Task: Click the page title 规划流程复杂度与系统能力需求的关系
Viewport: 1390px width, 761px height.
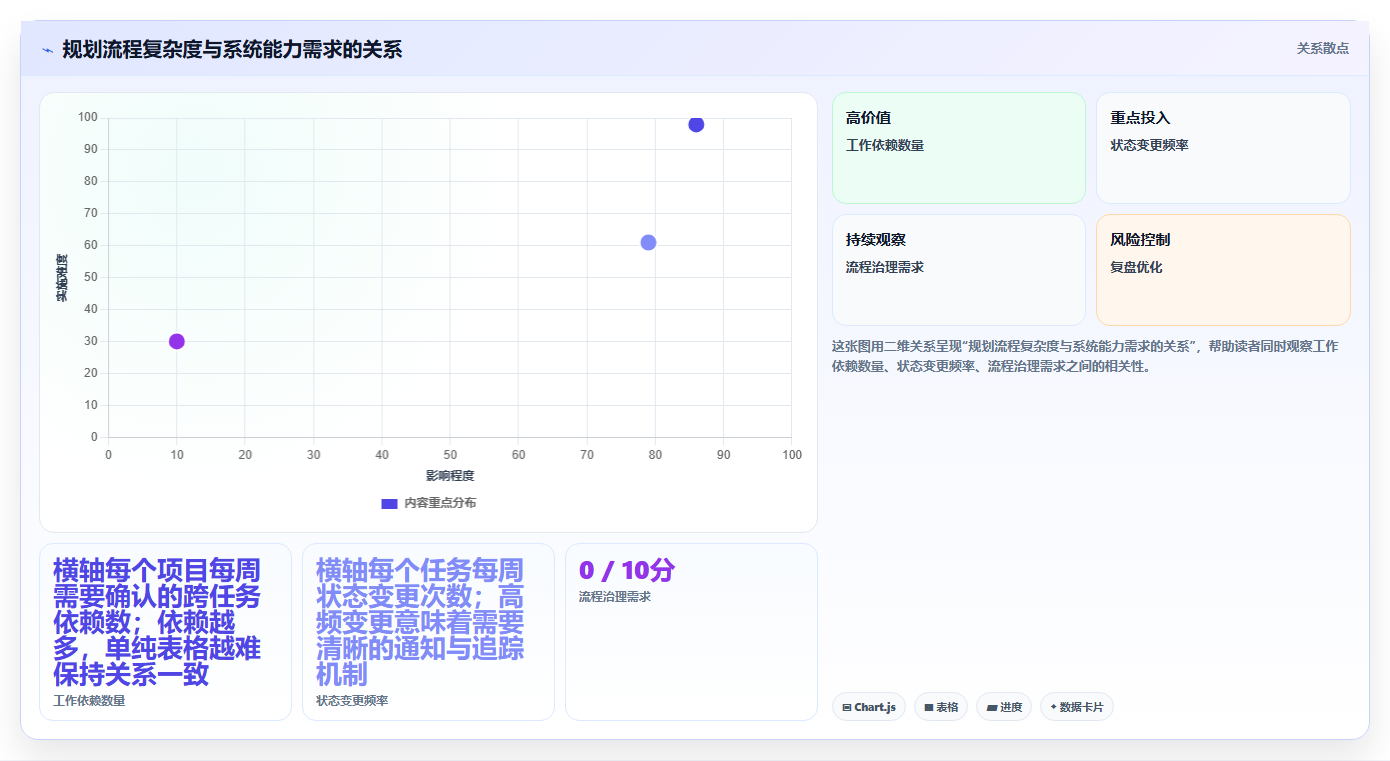Action: [232, 49]
